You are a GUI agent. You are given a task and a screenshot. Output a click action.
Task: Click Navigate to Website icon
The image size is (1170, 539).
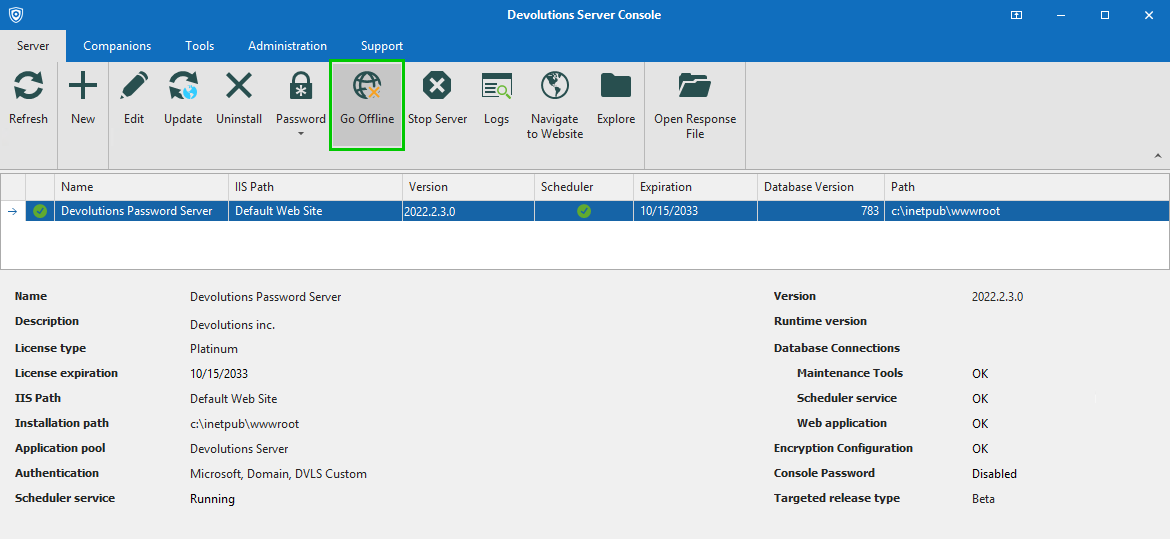tap(555, 87)
